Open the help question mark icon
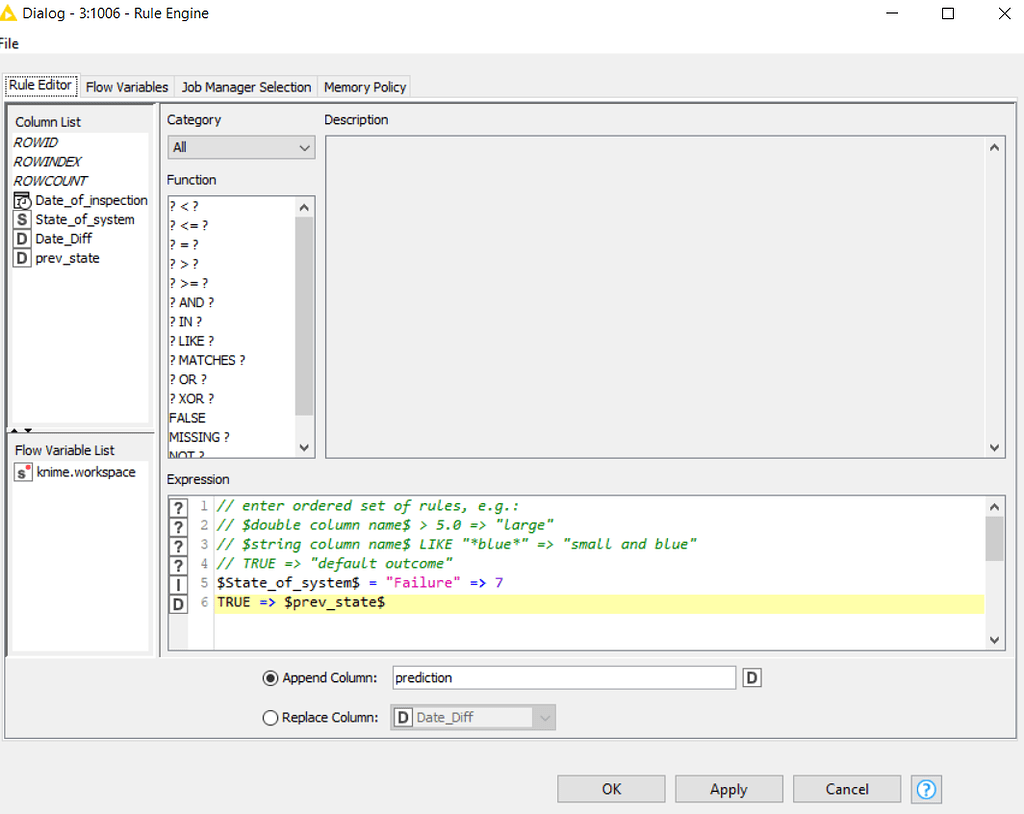Screen dimensions: 1024x814 pyautogui.click(x=926, y=789)
